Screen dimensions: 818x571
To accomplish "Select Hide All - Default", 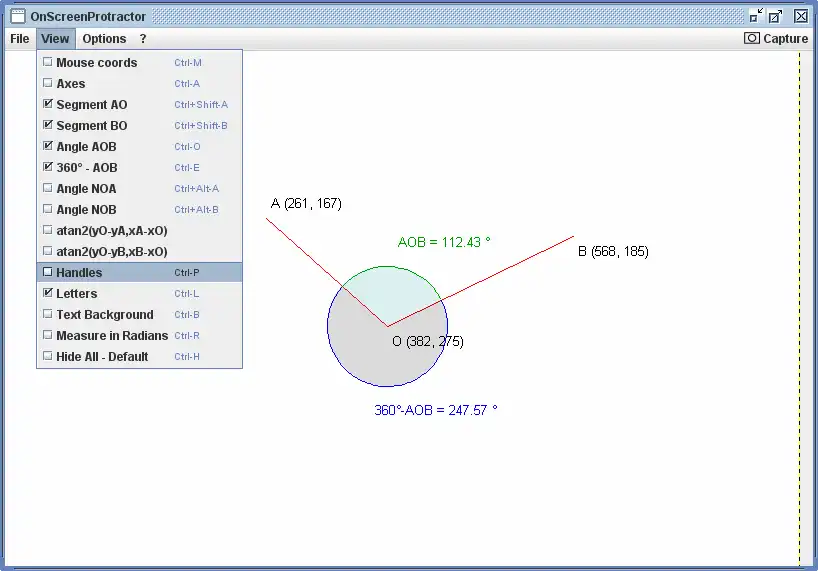I will pyautogui.click(x=139, y=357).
